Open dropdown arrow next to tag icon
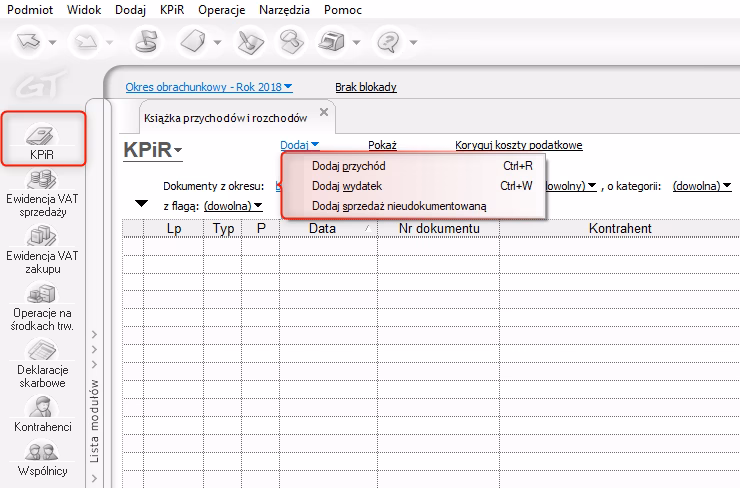The height and width of the screenshot is (488, 740). coord(217,42)
